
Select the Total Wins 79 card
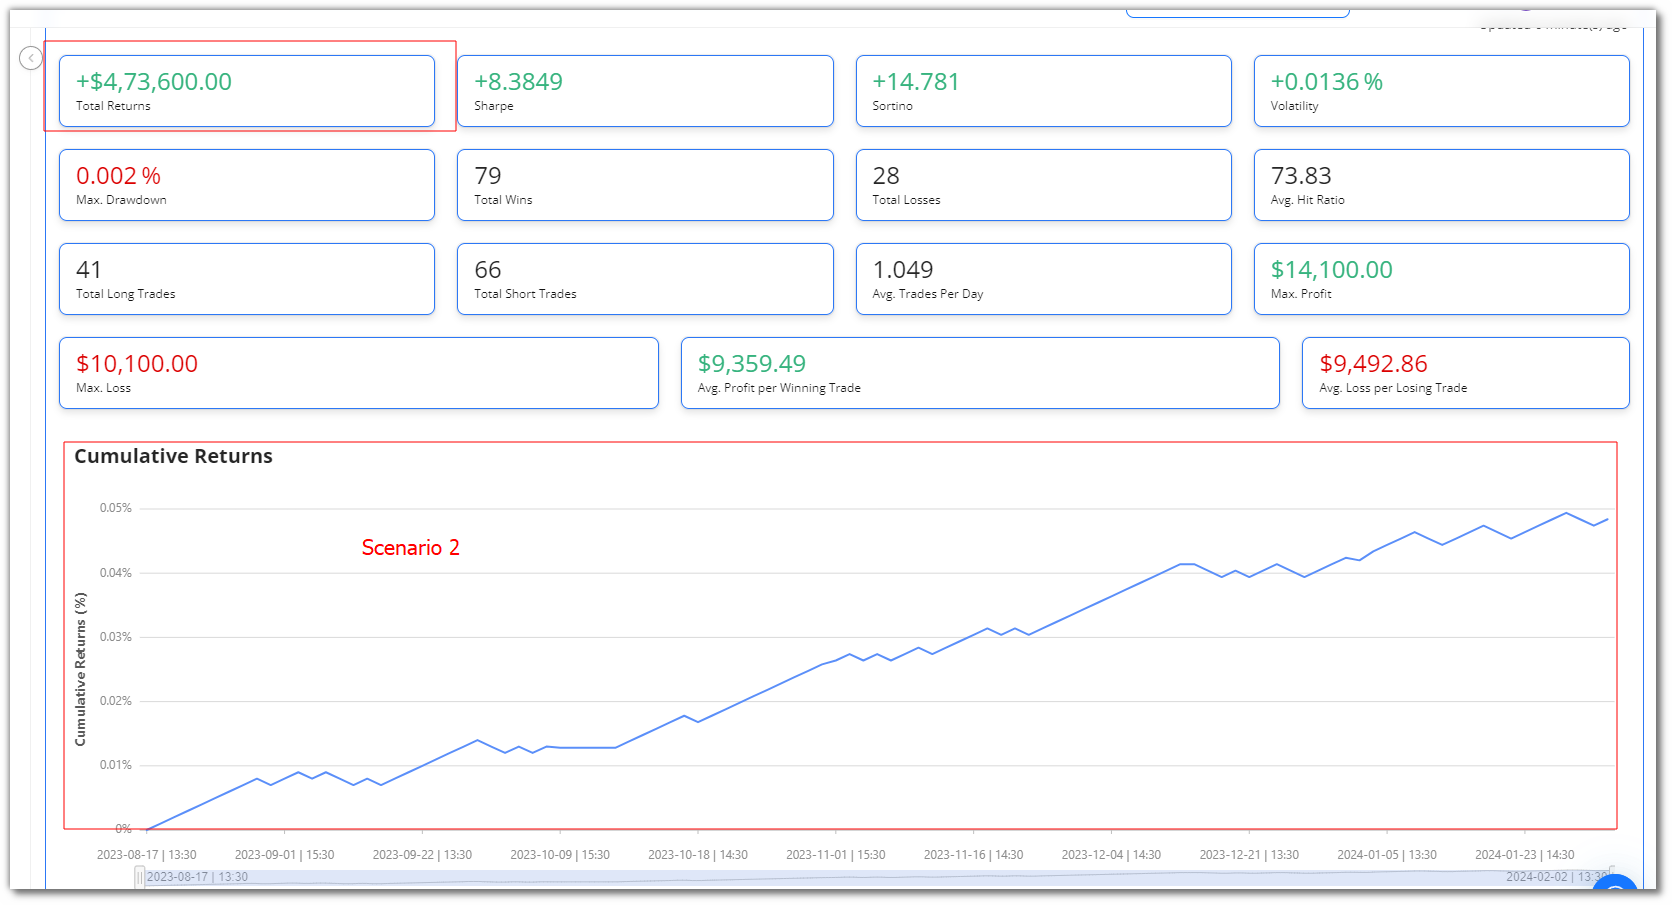click(645, 185)
